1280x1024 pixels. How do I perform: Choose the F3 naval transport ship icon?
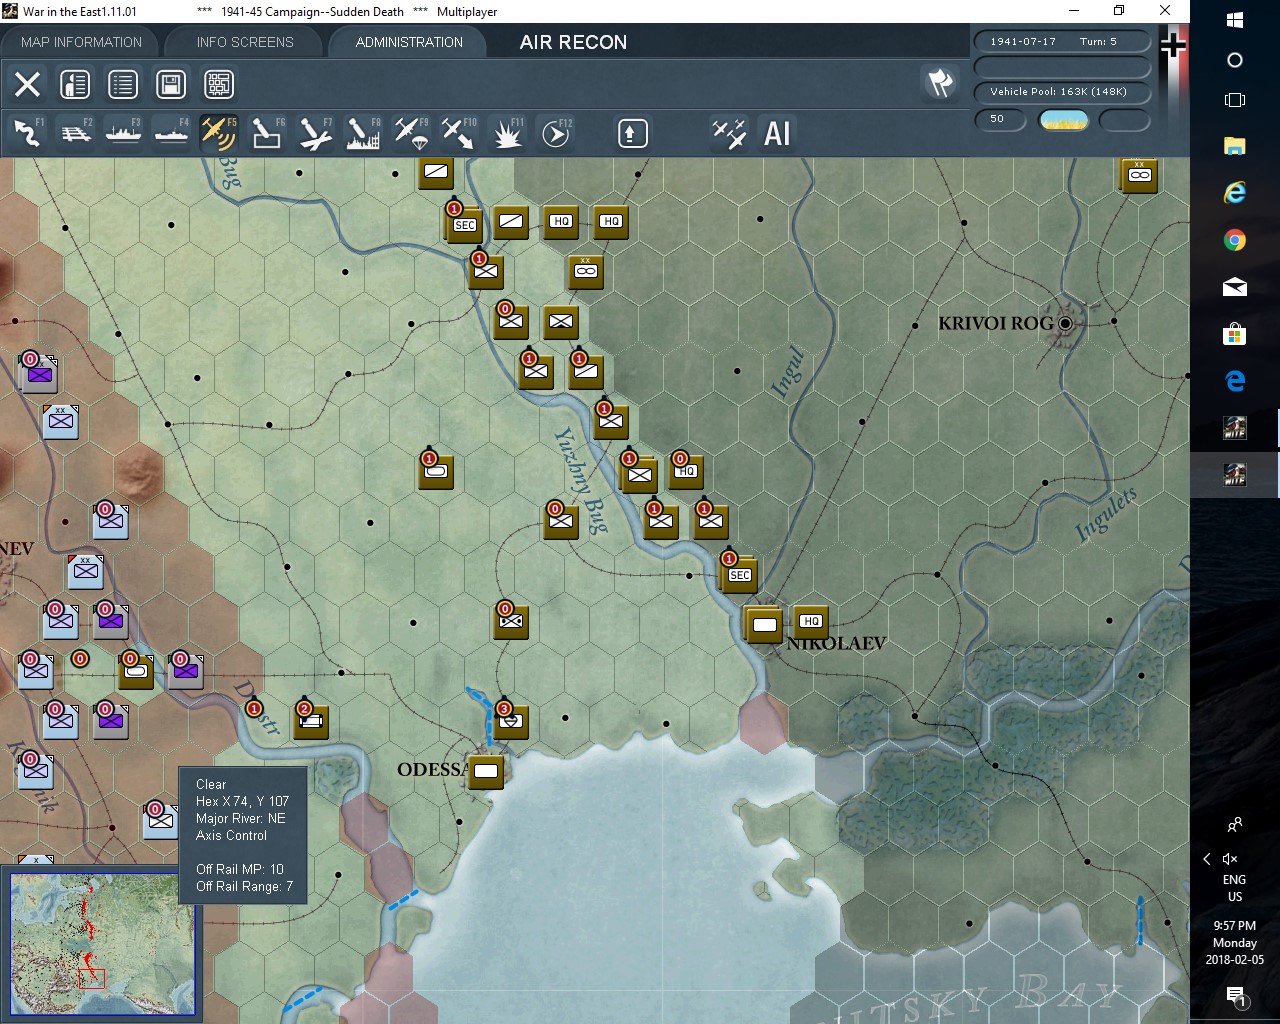(123, 133)
